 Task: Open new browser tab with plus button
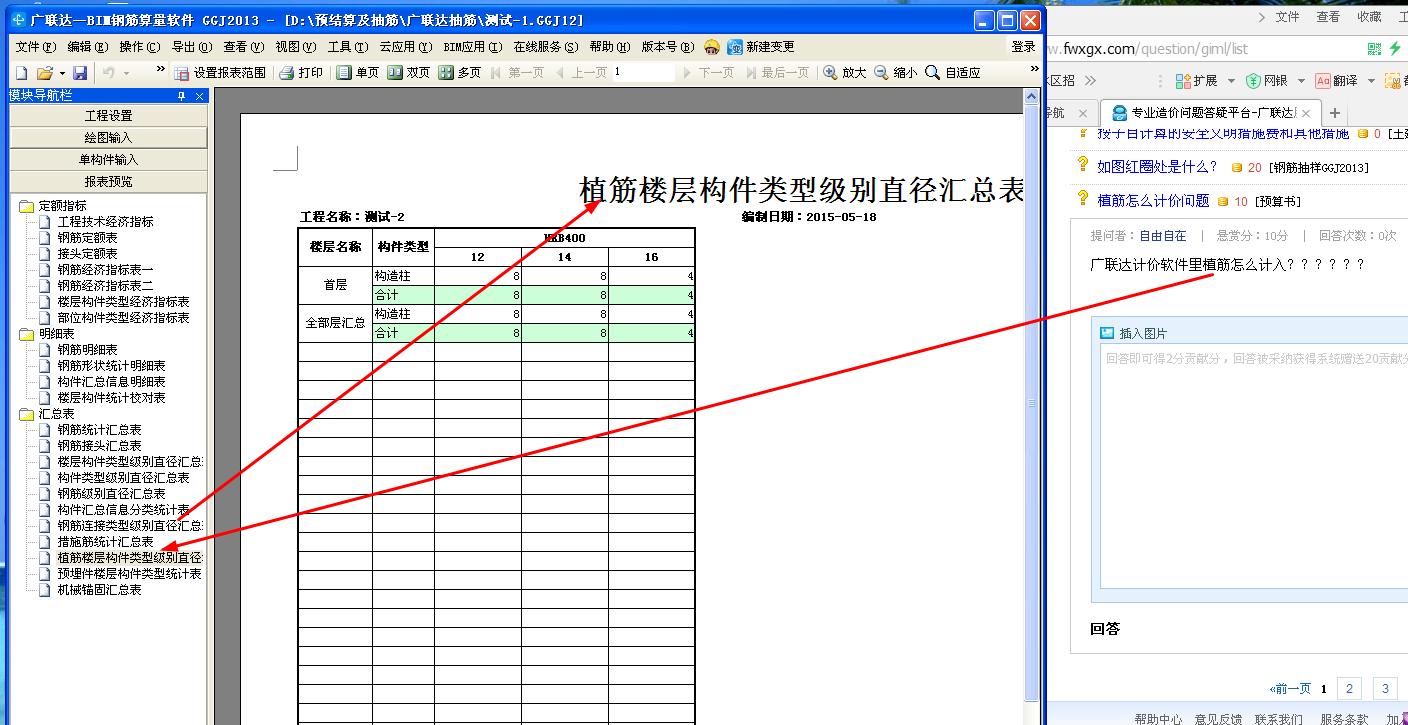[1335, 113]
